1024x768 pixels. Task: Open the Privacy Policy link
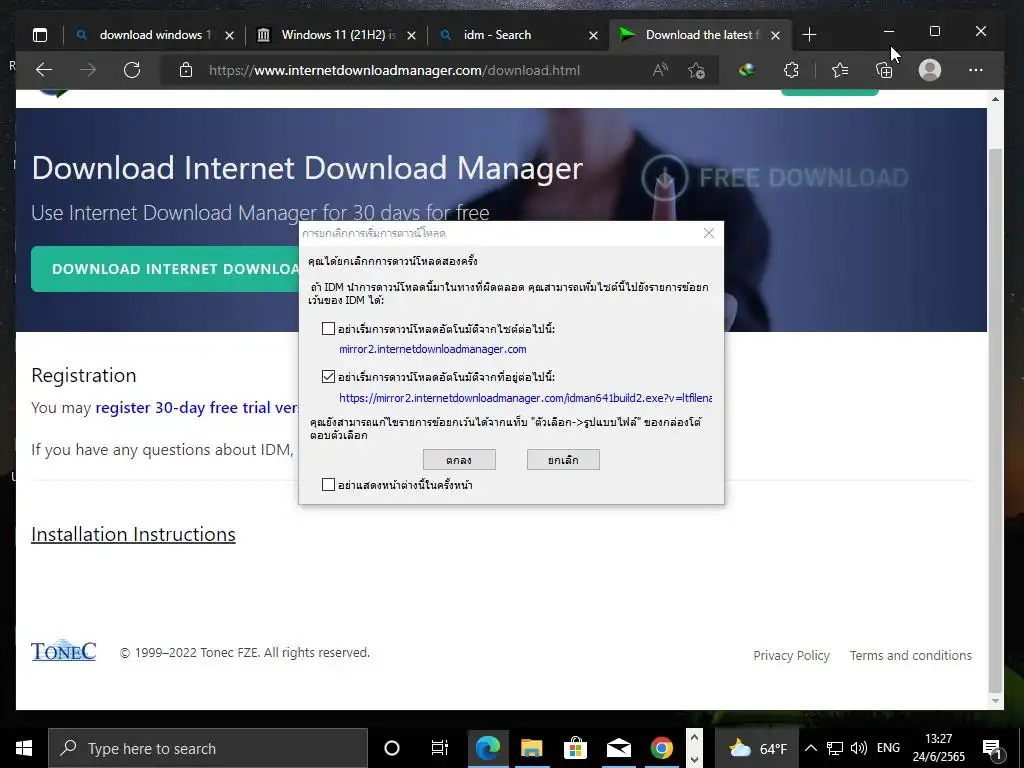pyautogui.click(x=792, y=655)
